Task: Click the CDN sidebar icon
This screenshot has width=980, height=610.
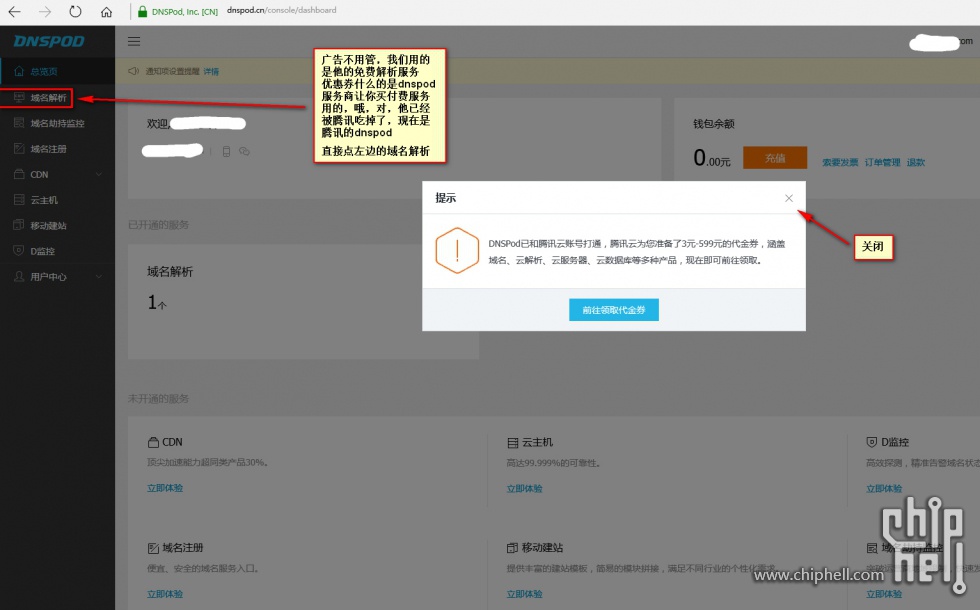Action: [19, 174]
